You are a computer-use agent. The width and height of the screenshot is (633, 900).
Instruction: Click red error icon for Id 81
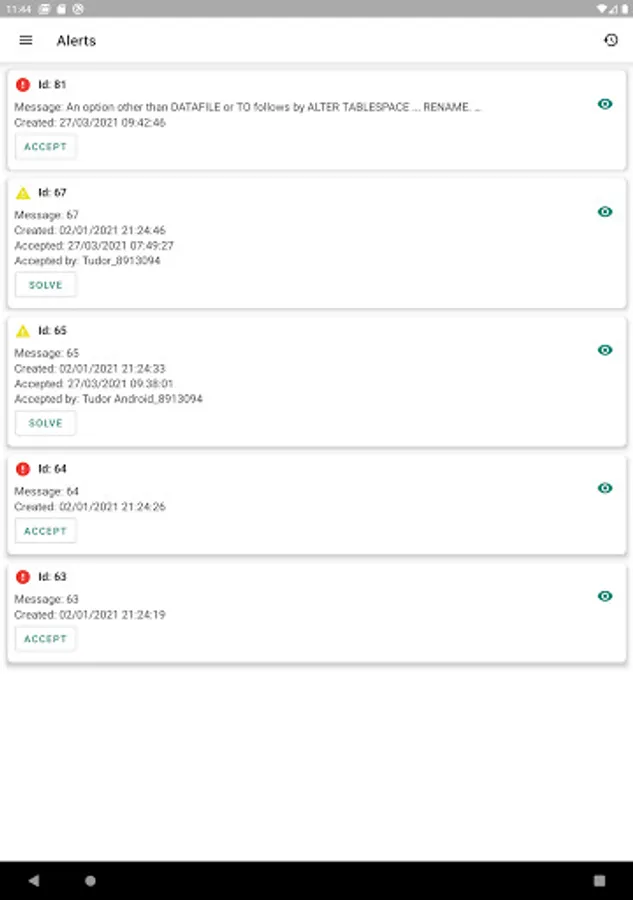click(23, 85)
